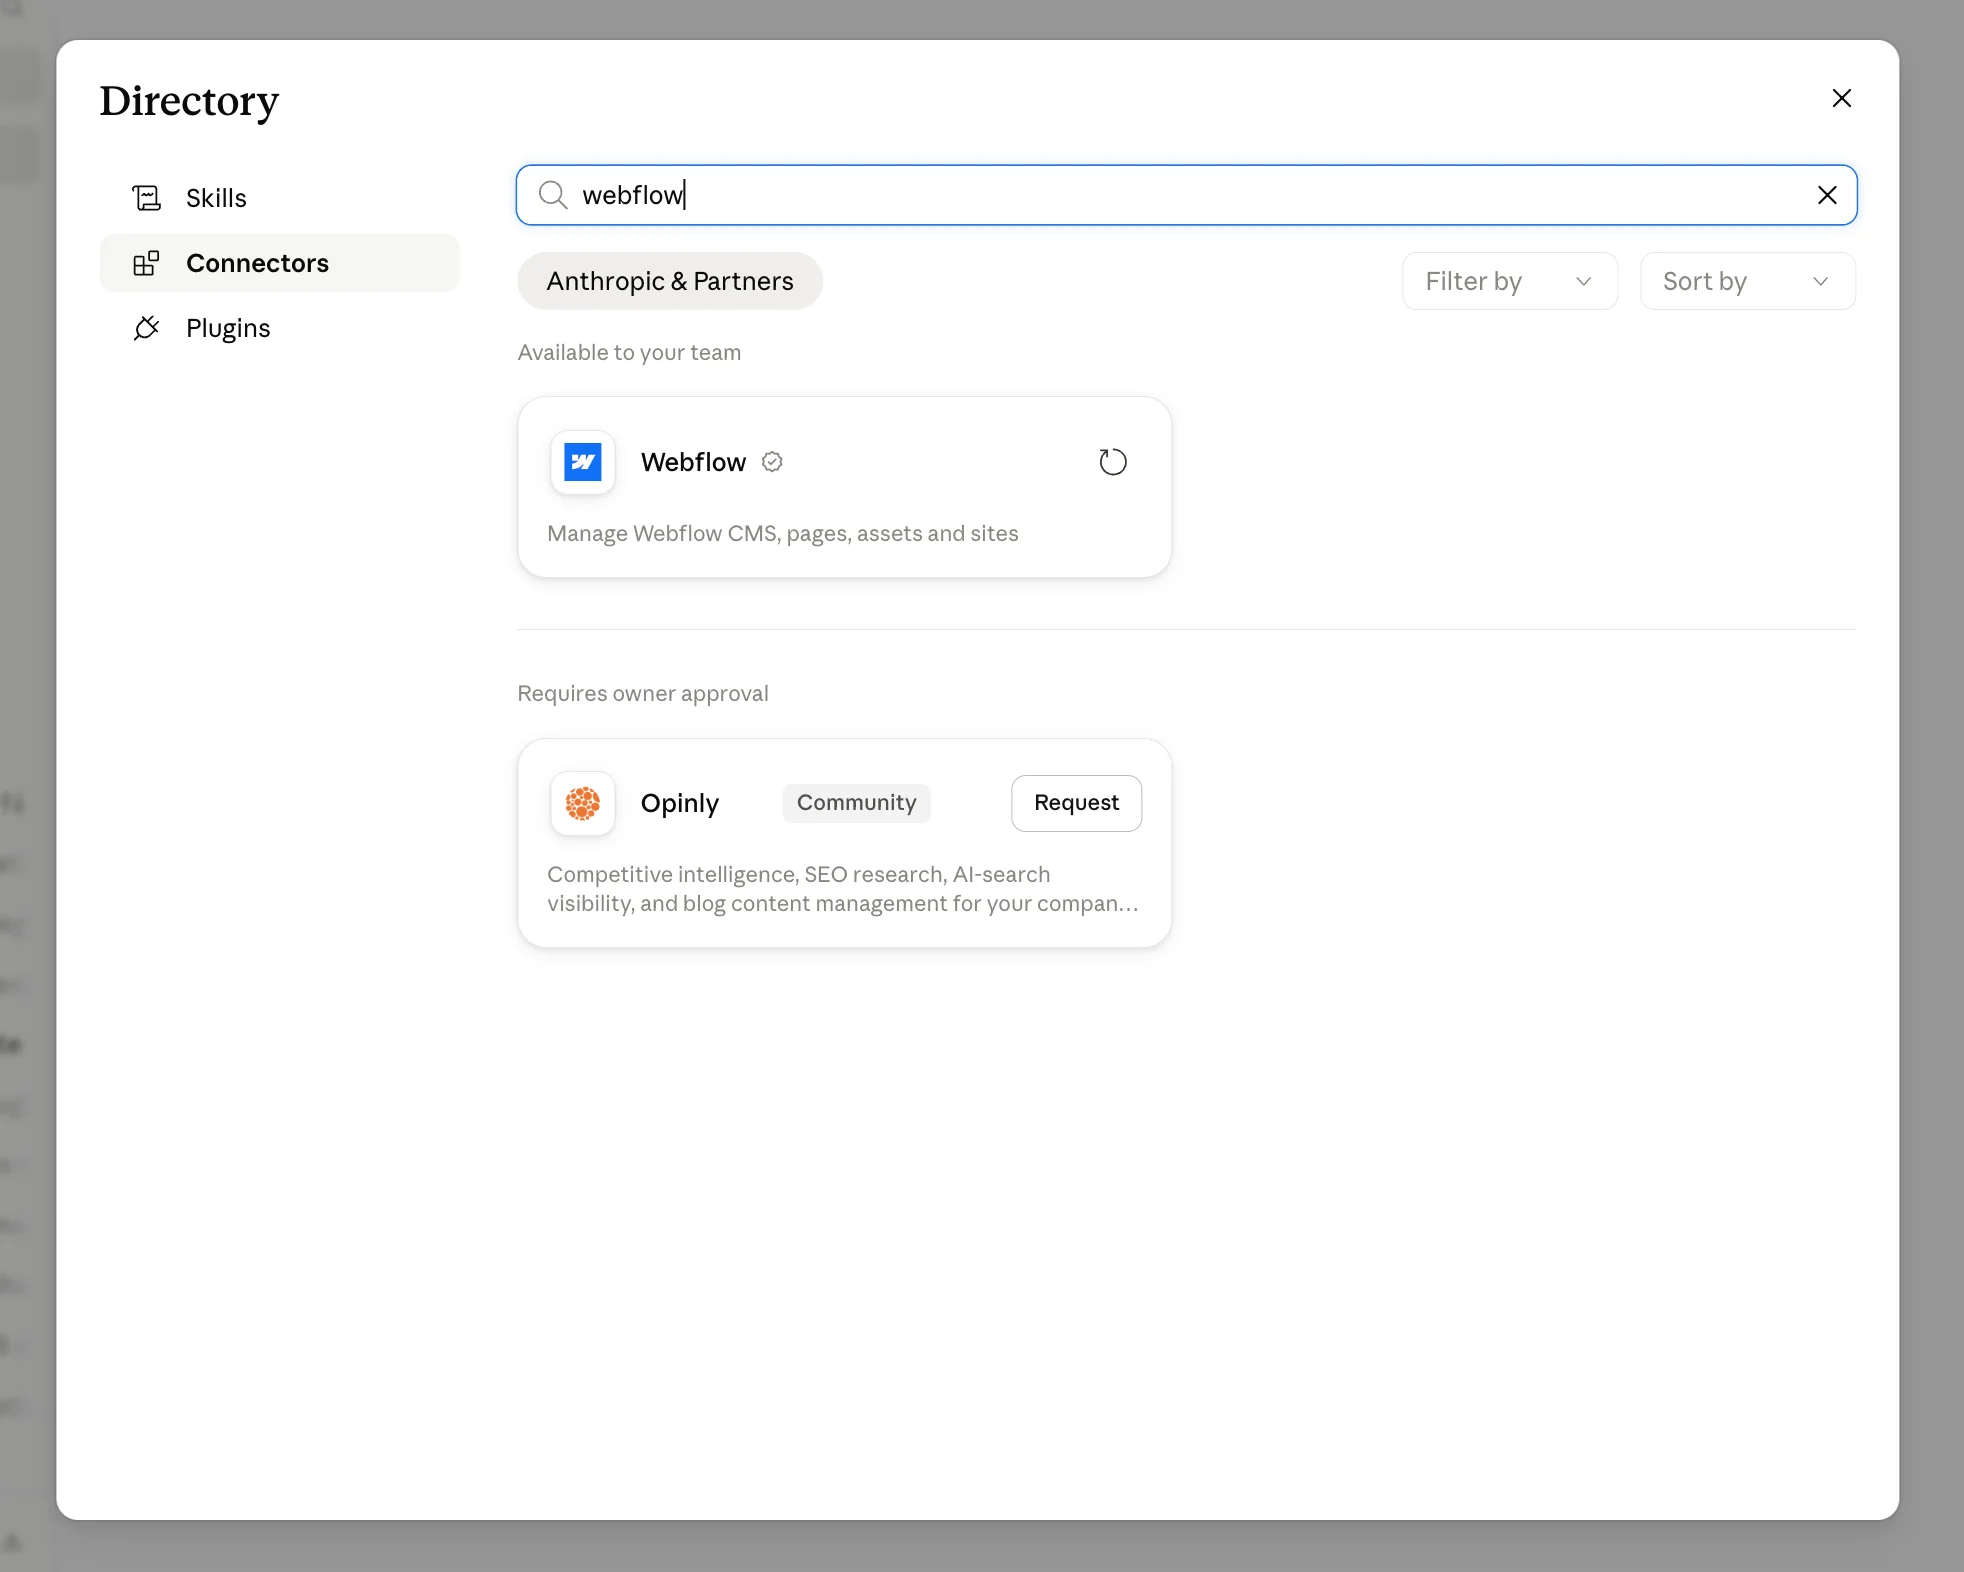Viewport: 1964px width, 1572px height.
Task: Select the Connectors section
Action: [279, 263]
